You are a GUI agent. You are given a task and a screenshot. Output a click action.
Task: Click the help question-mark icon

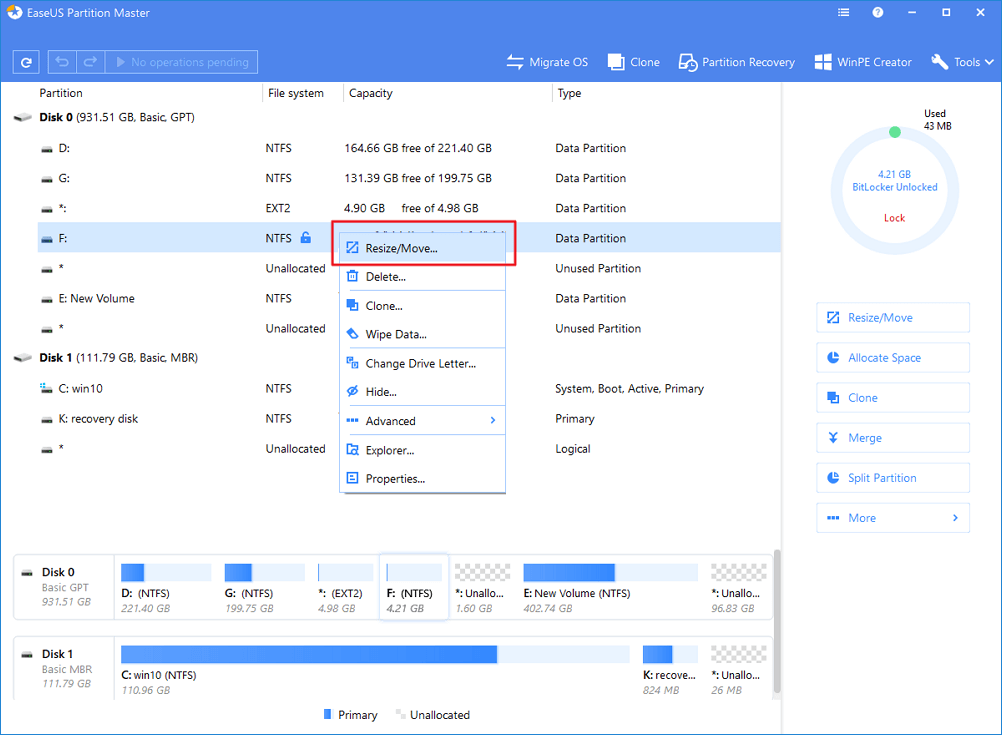(878, 12)
